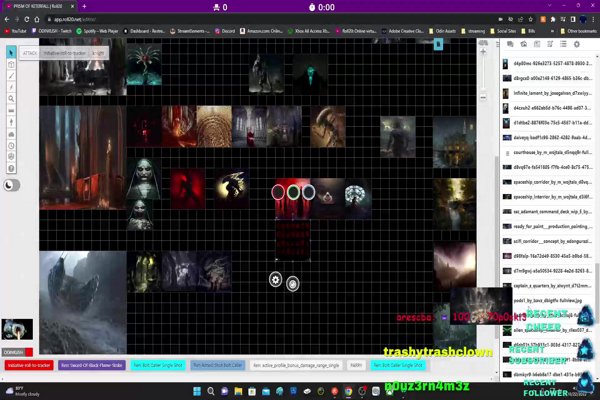Reload the browser page

(x=26, y=19)
